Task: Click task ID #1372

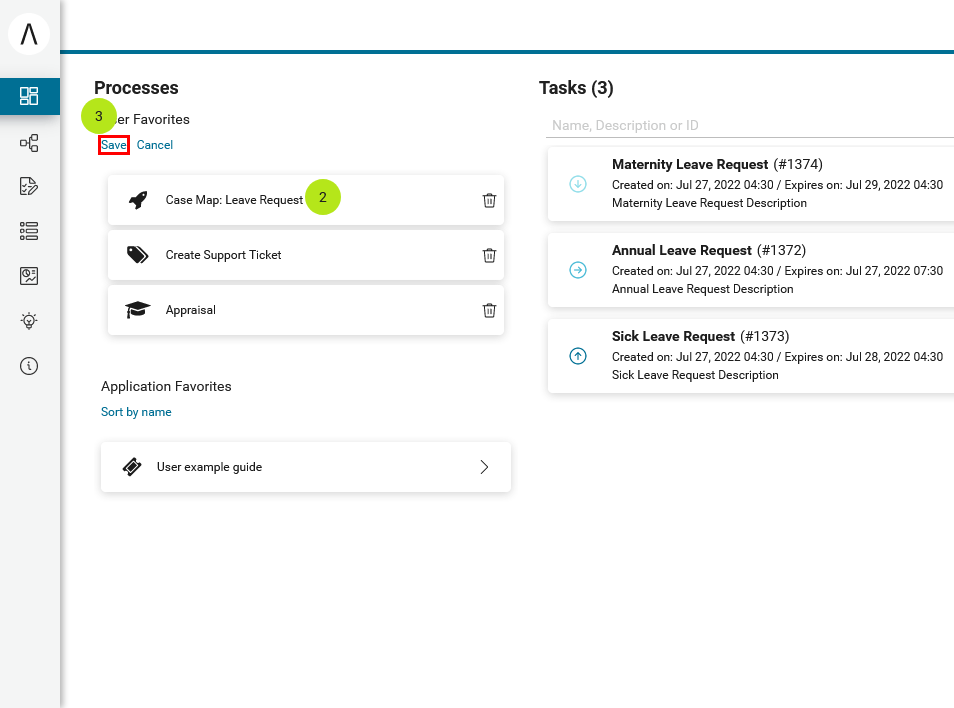Action: pyautogui.click(x=782, y=250)
